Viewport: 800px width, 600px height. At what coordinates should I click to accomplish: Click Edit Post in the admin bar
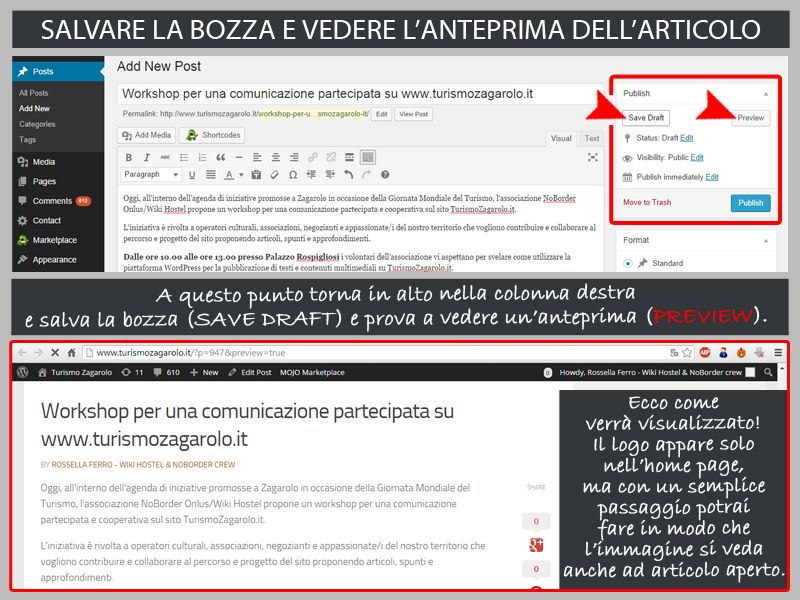250,372
